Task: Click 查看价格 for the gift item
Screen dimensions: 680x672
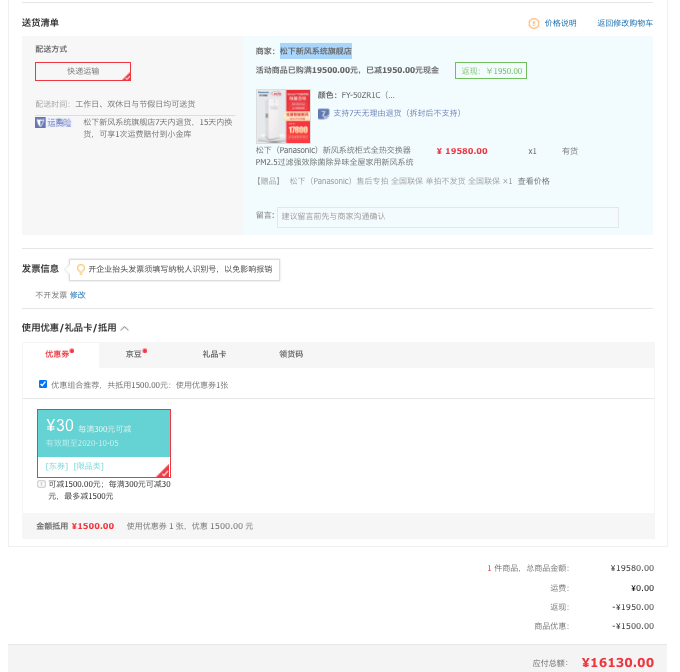Action: click(533, 181)
